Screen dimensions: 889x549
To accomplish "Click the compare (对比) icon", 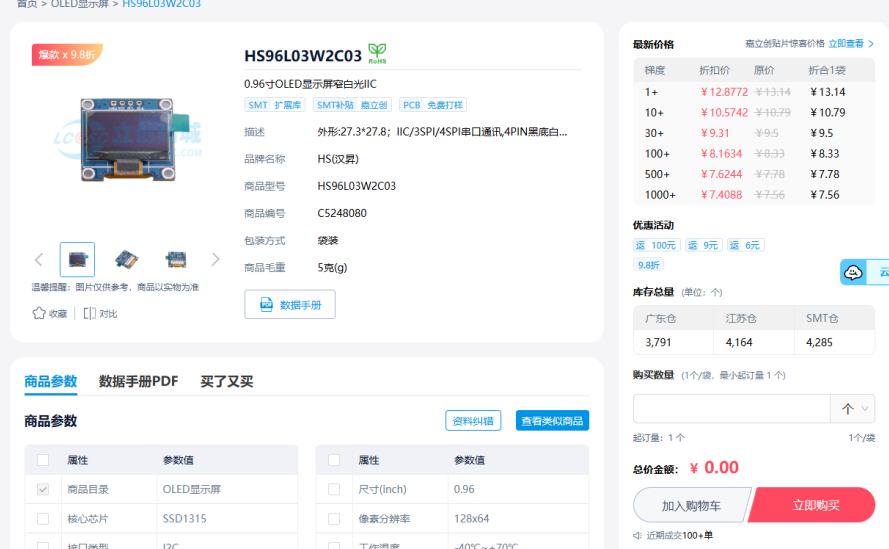I will click(x=89, y=313).
